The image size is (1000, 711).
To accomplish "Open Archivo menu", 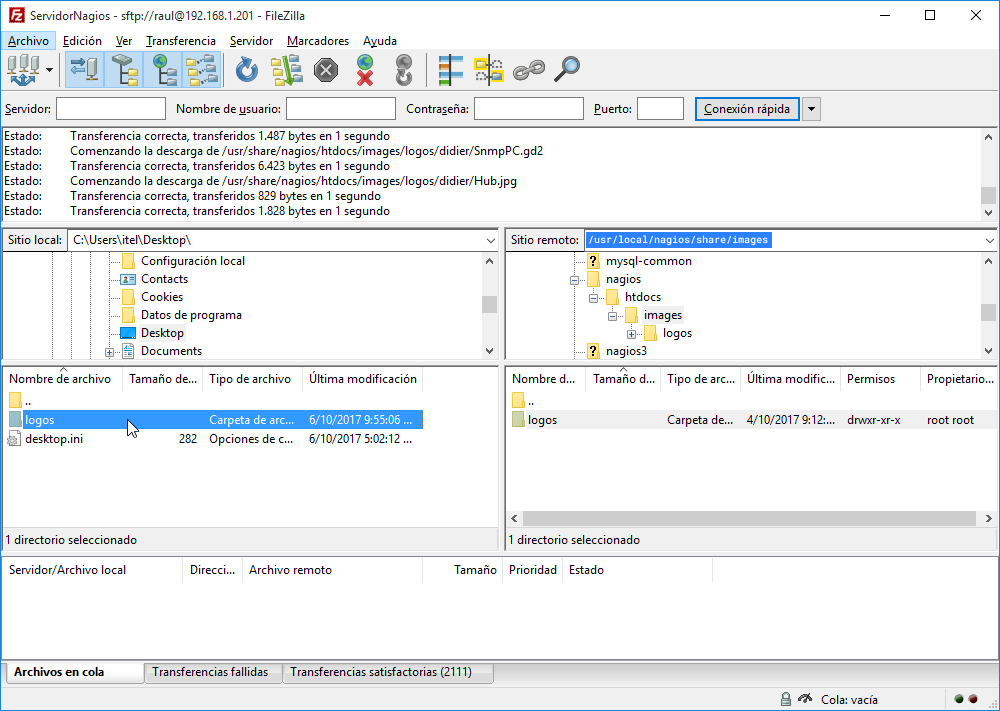I will (x=28, y=41).
